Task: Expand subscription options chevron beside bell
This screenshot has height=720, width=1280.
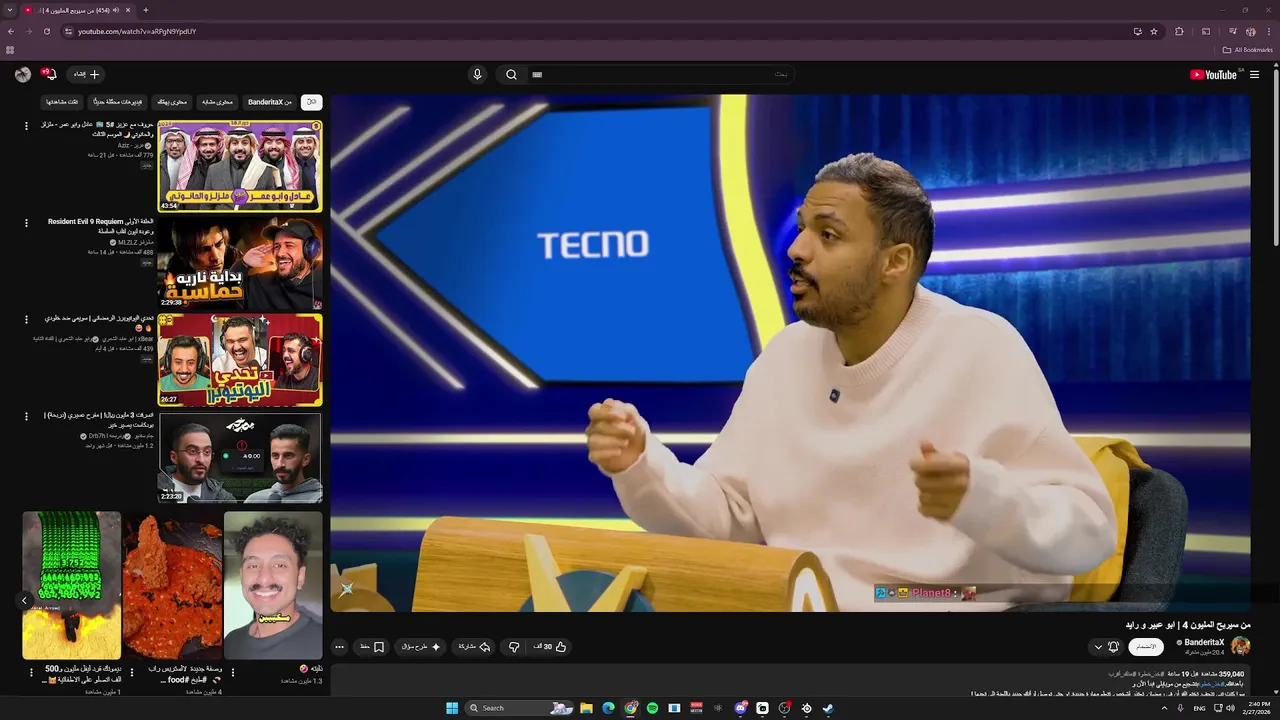Action: [x=1098, y=647]
